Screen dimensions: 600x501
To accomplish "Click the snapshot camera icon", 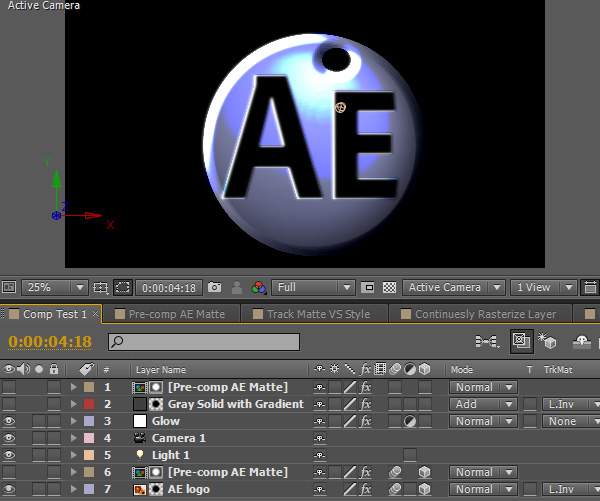I will point(214,288).
